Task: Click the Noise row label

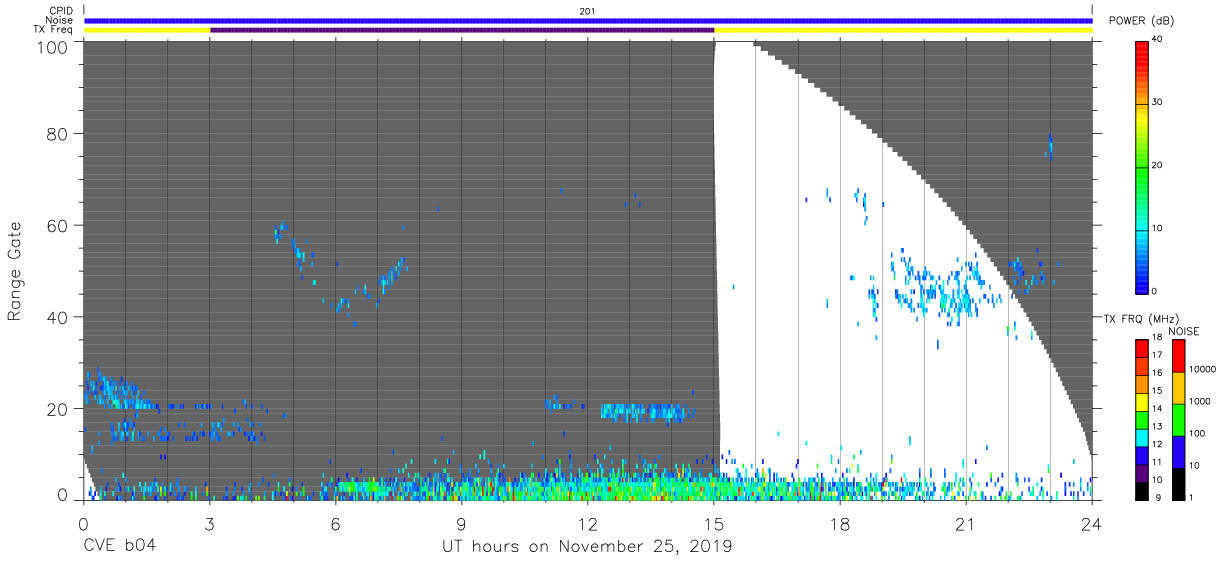Action: pos(59,20)
